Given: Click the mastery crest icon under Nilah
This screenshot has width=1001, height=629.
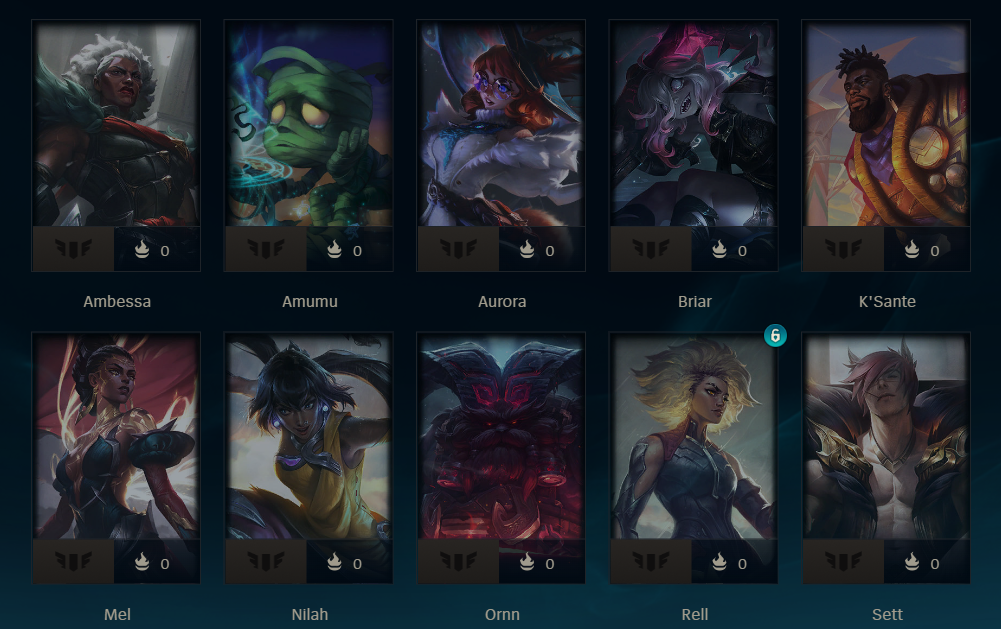Looking at the screenshot, I should pyautogui.click(x=266, y=561).
